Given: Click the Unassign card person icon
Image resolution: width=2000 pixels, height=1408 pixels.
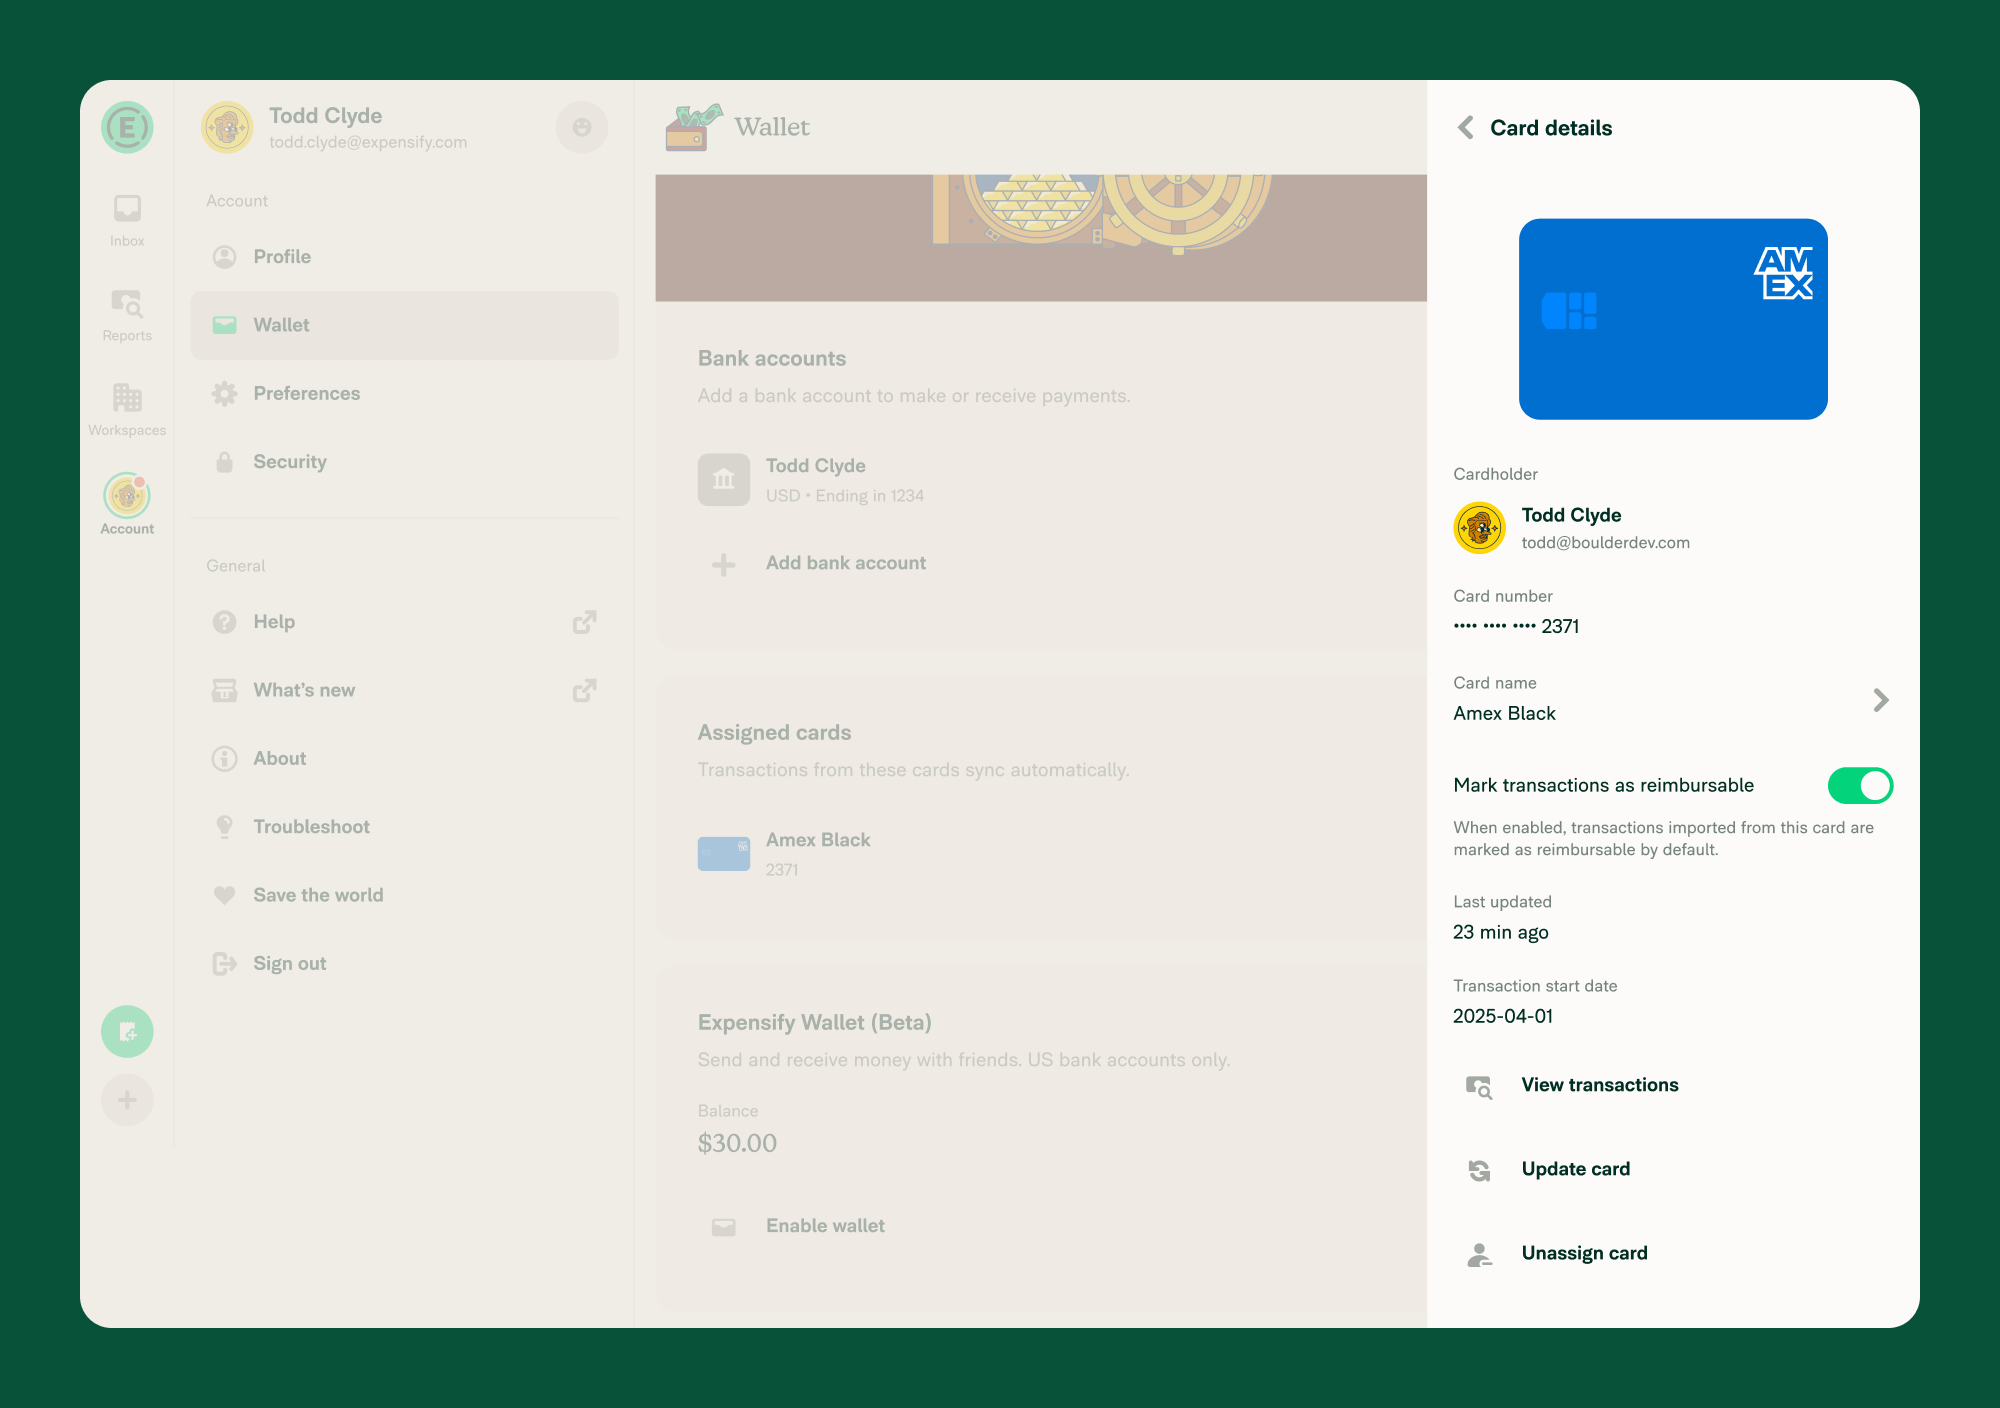Looking at the screenshot, I should tap(1479, 1254).
